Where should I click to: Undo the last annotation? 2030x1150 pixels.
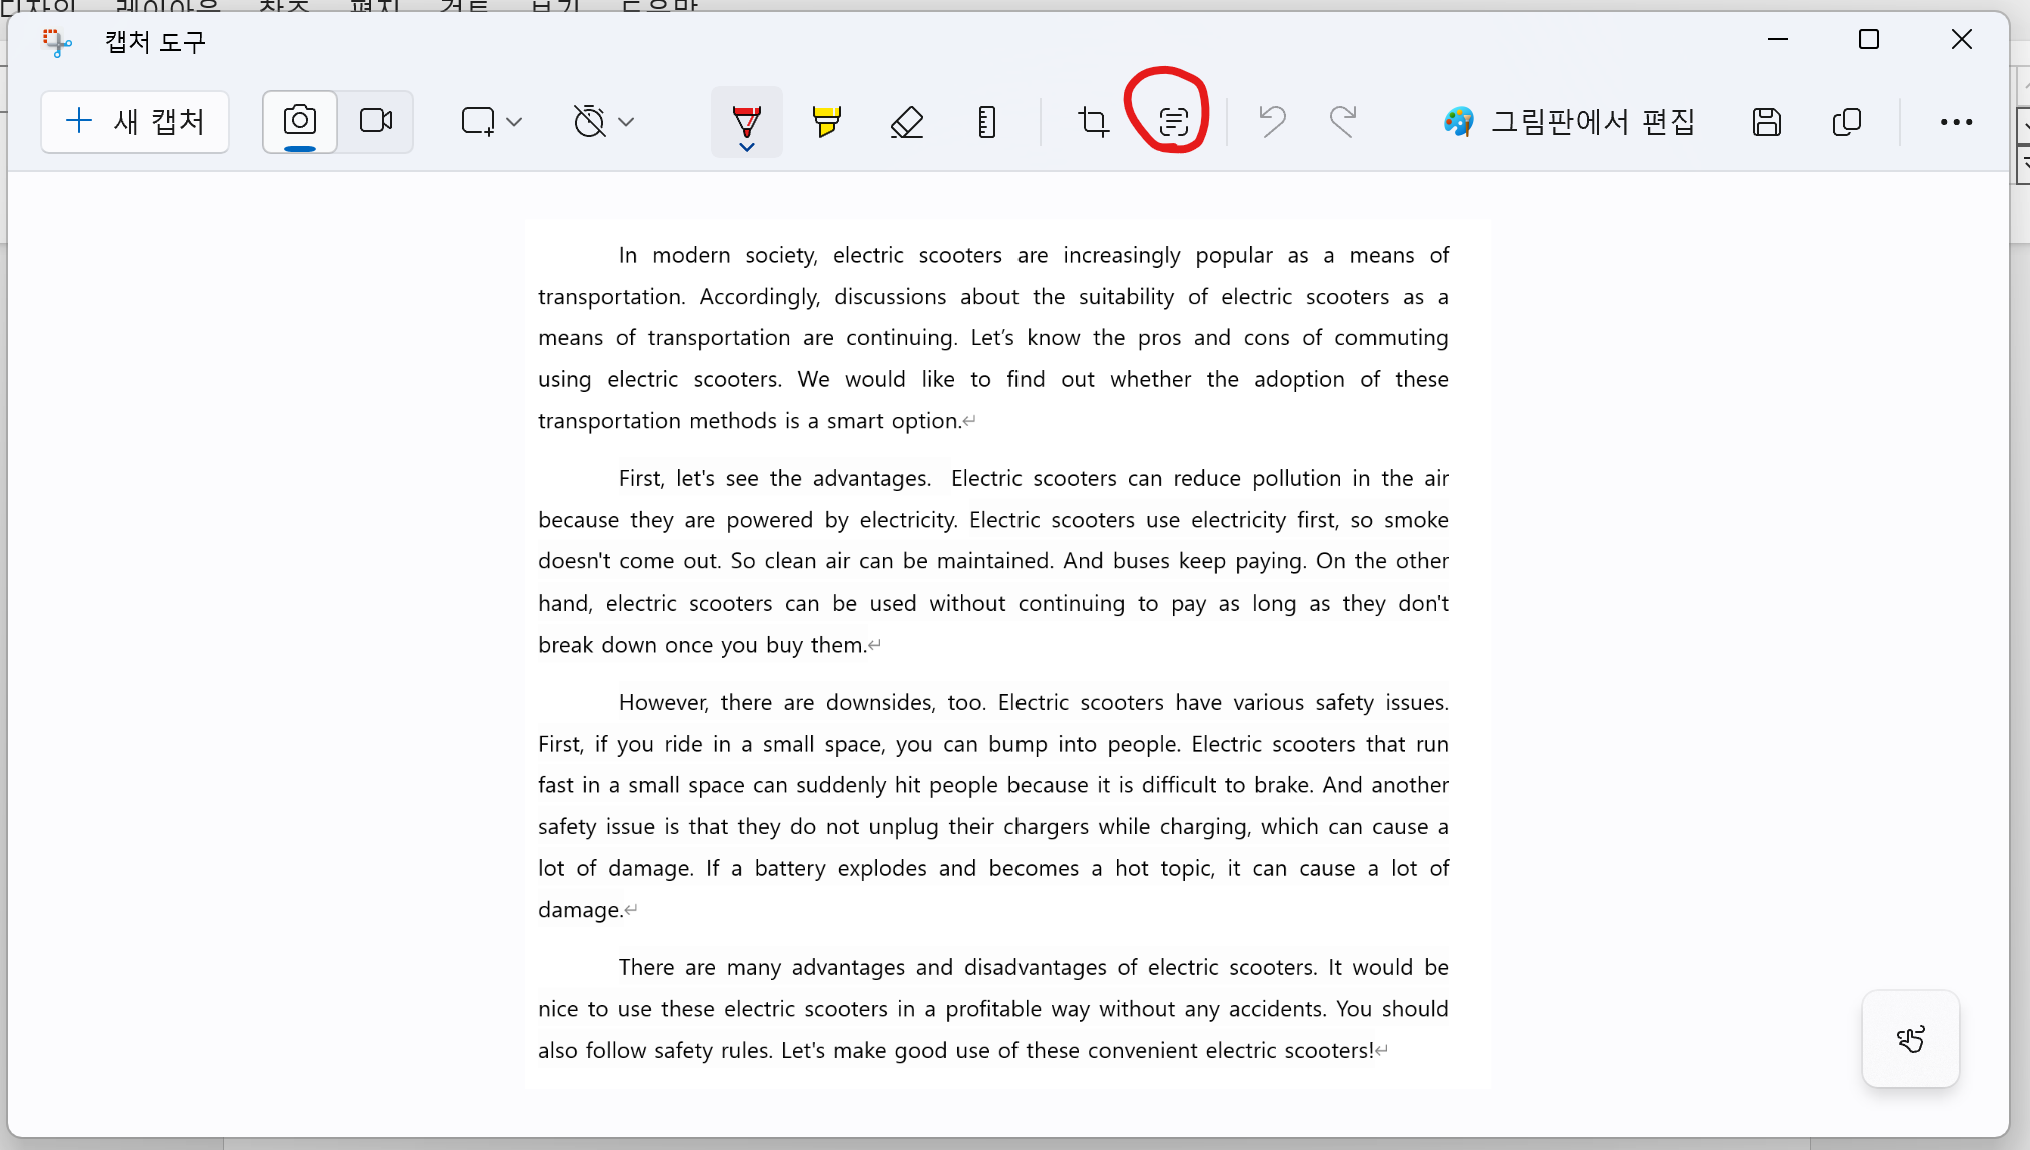click(1272, 121)
